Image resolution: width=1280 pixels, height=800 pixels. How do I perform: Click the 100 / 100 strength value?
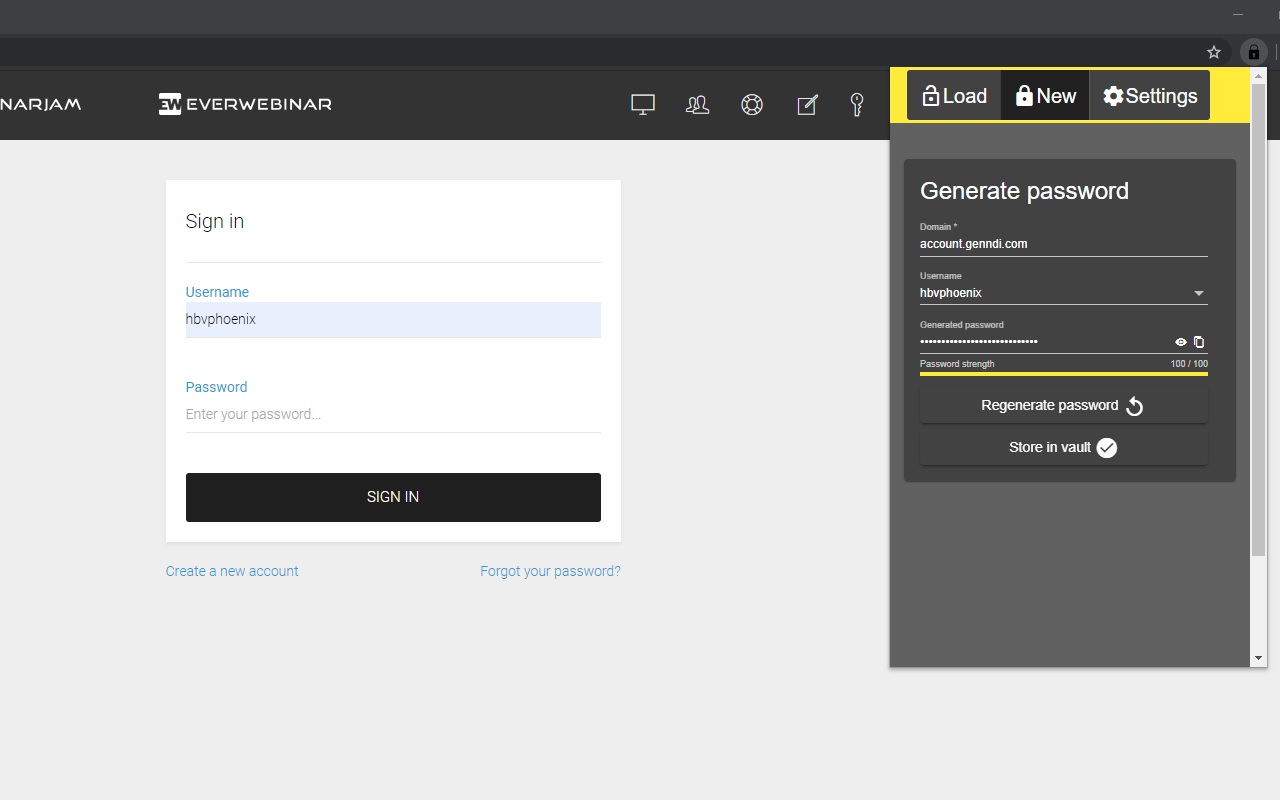tap(1189, 364)
